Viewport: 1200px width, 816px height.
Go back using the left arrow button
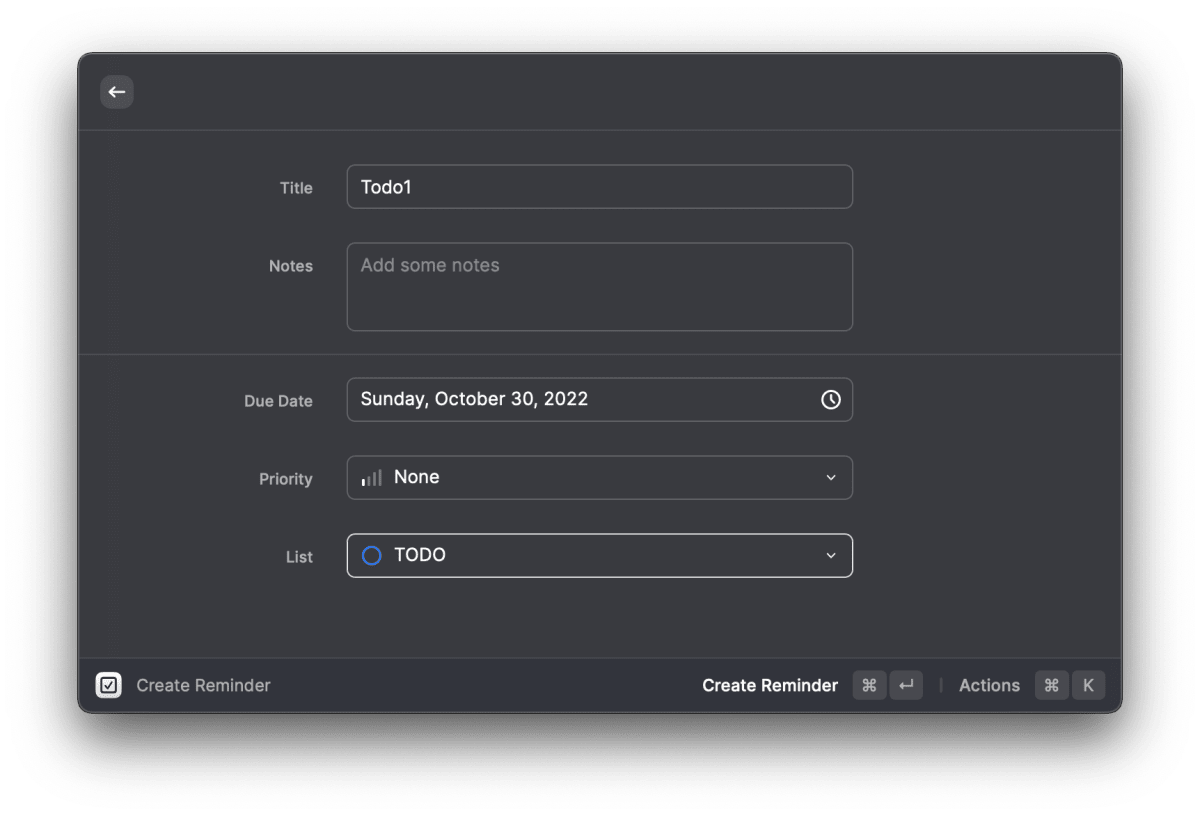[117, 92]
